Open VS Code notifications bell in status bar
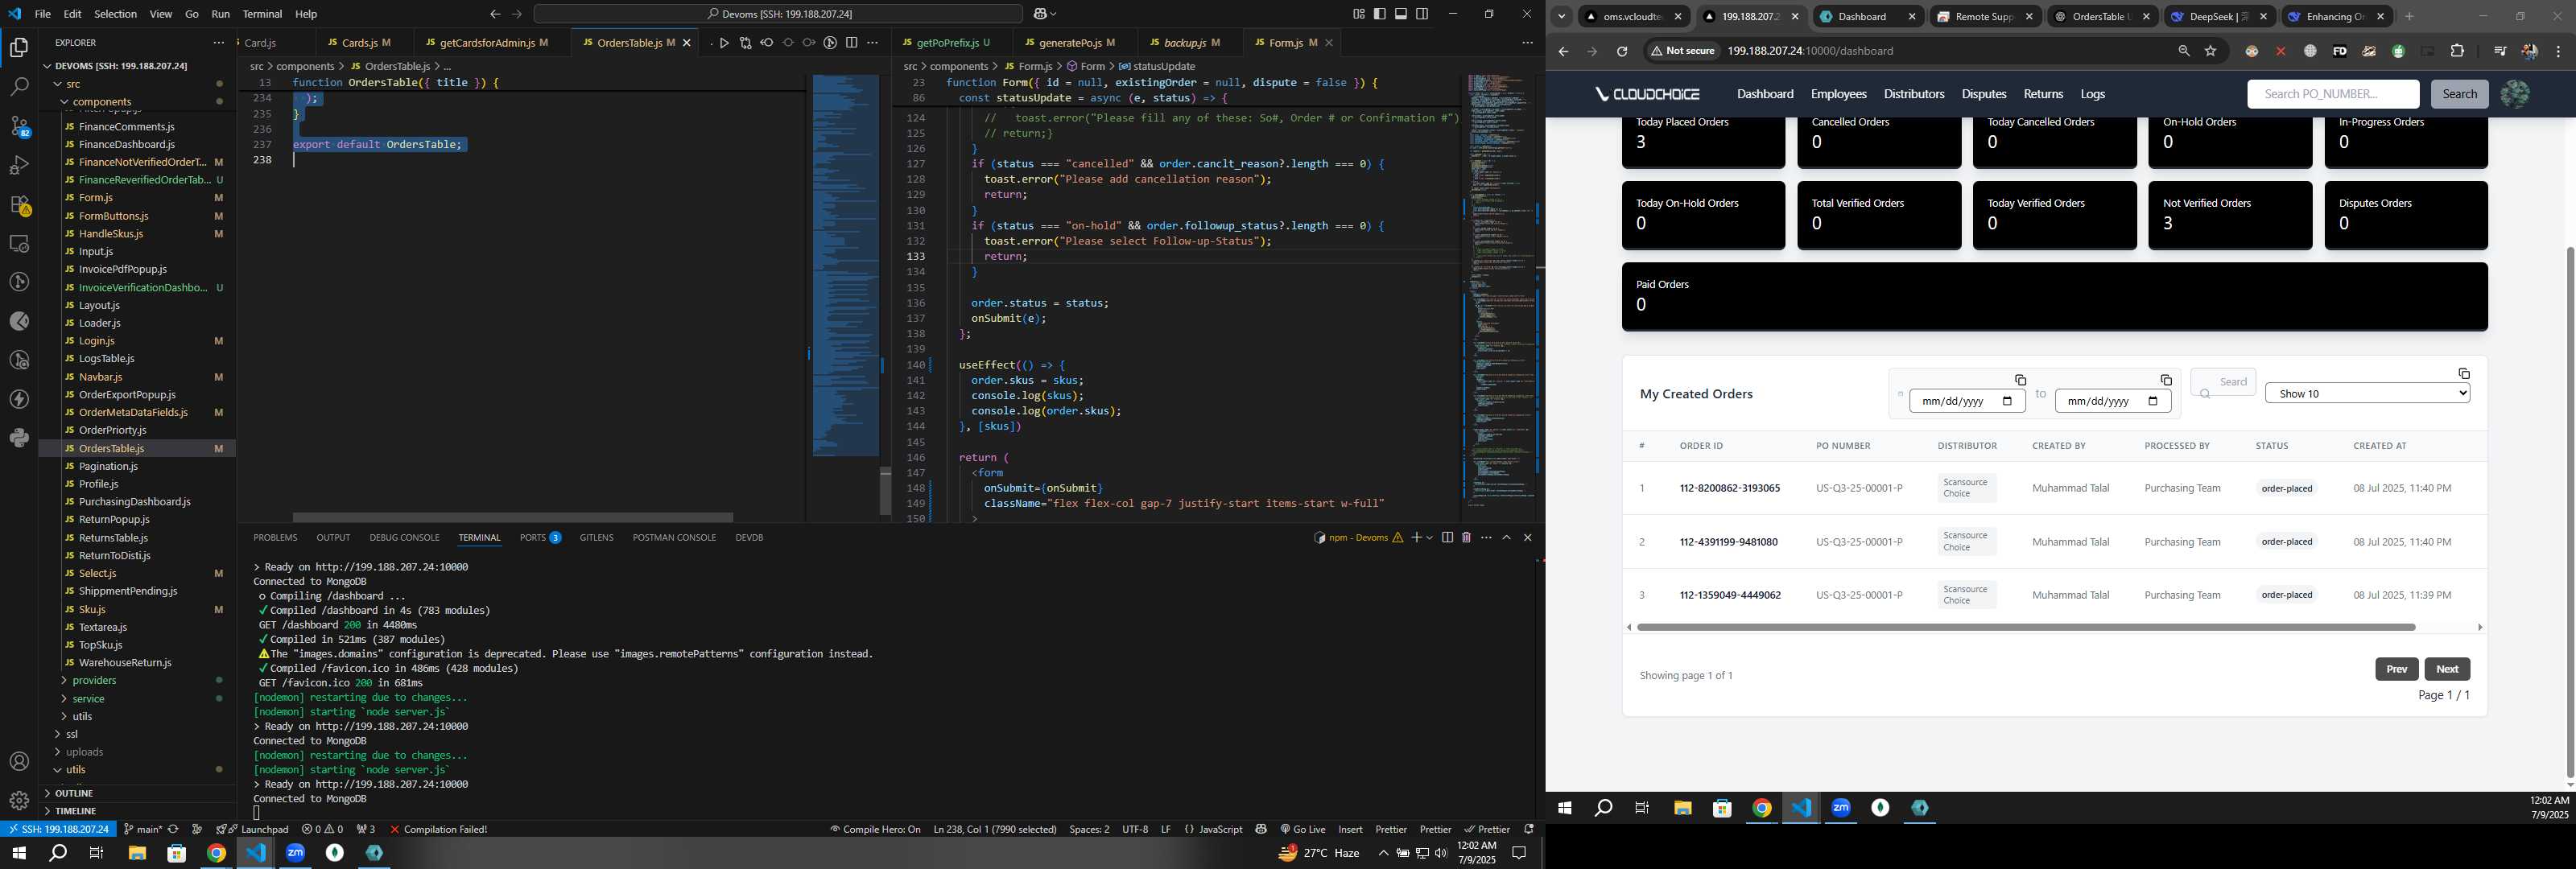The image size is (2576, 869). tap(1528, 829)
